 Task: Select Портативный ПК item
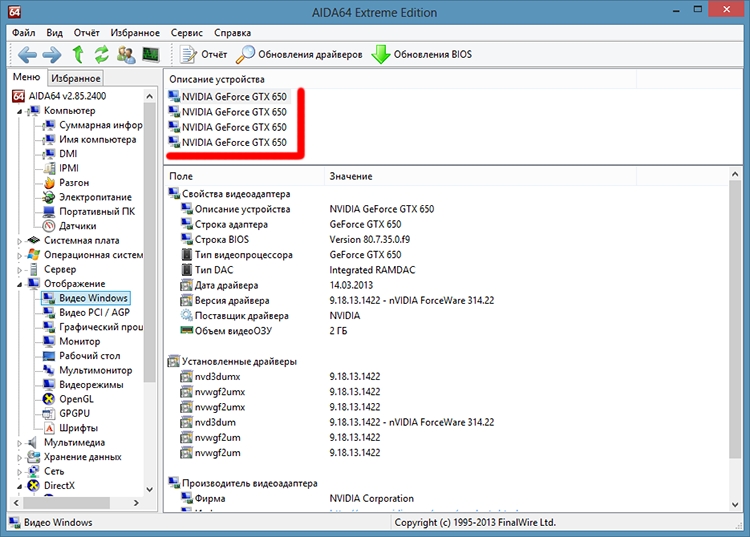89,211
